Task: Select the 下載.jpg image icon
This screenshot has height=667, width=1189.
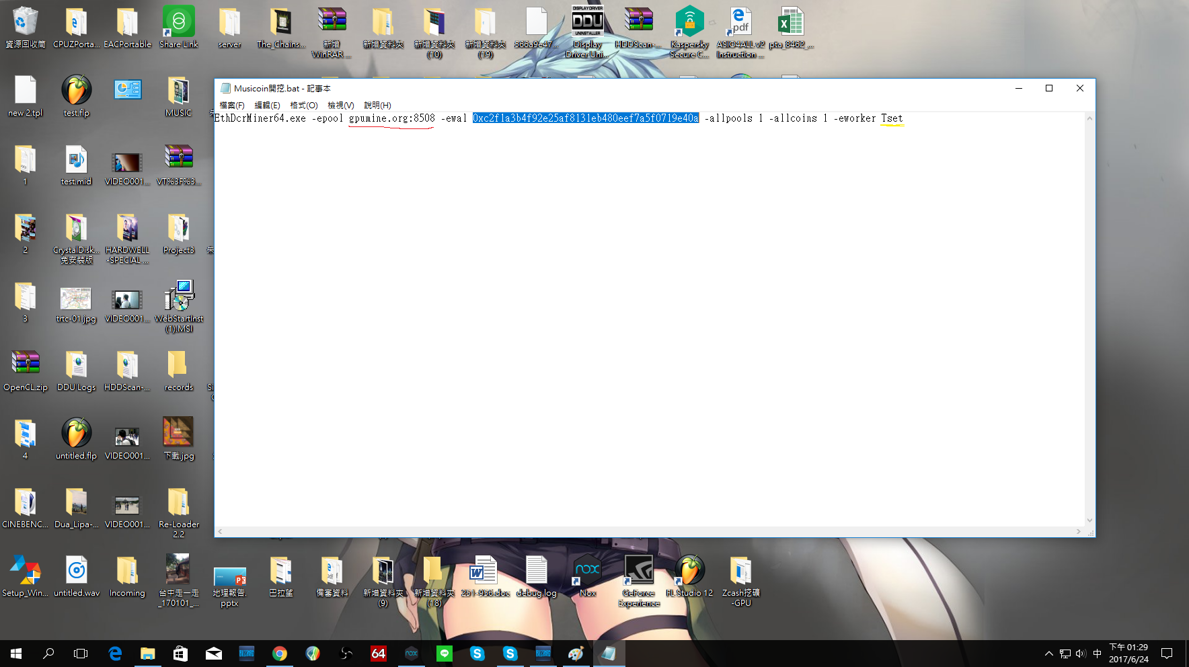Action: click(x=178, y=440)
